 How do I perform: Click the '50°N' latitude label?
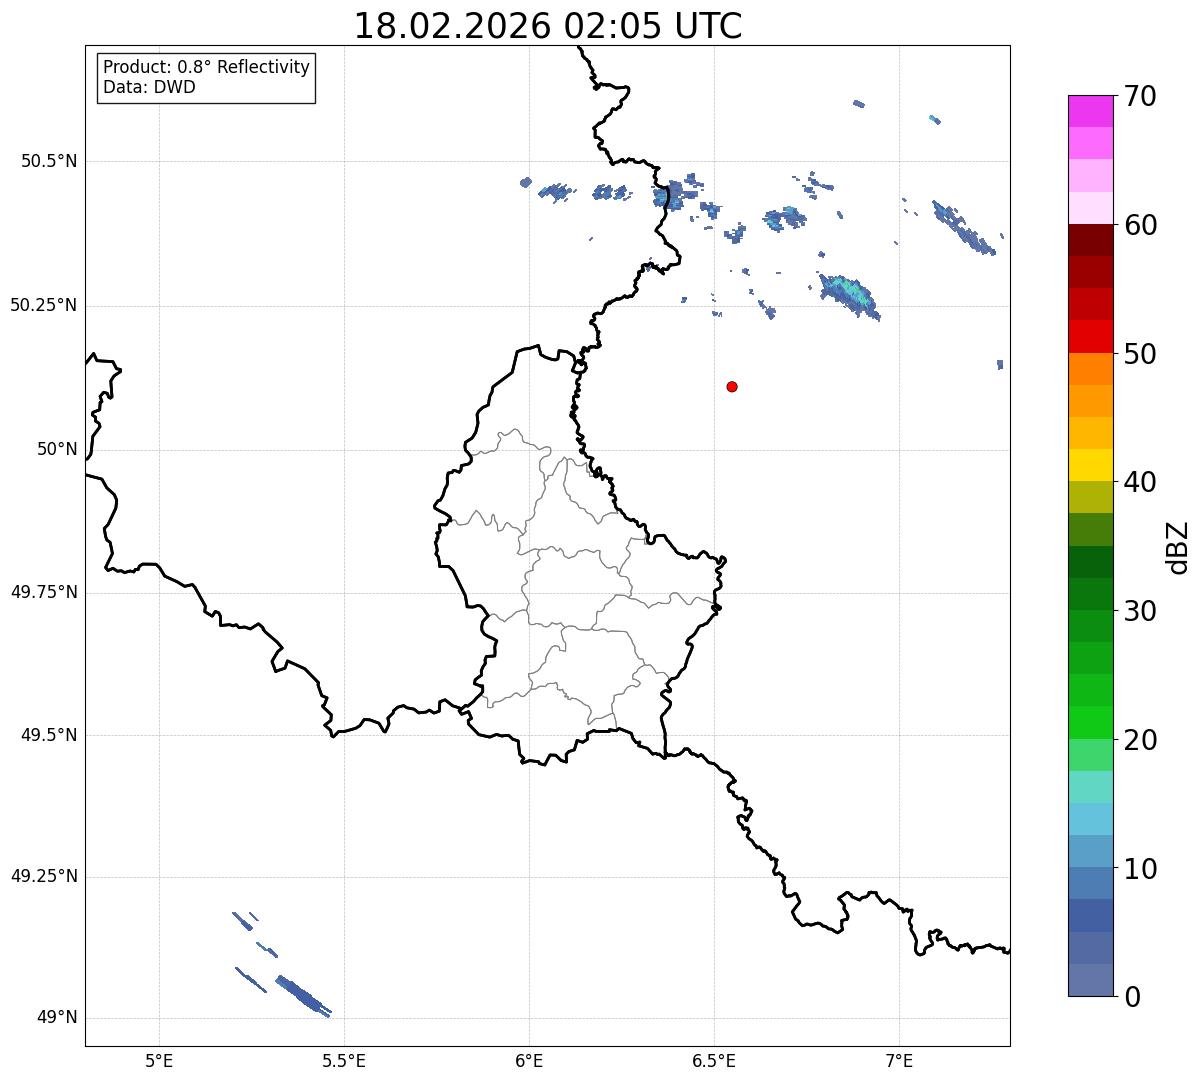click(x=57, y=449)
